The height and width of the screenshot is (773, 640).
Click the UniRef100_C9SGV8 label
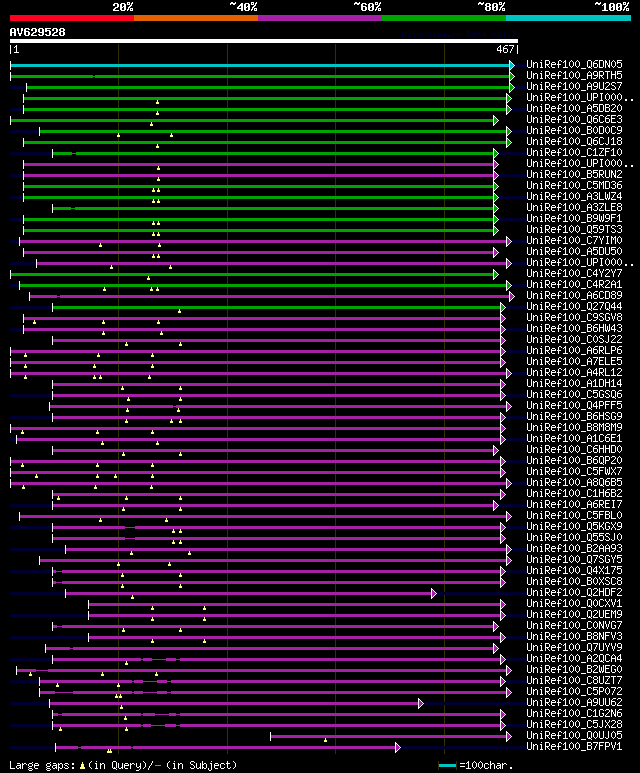(x=574, y=317)
